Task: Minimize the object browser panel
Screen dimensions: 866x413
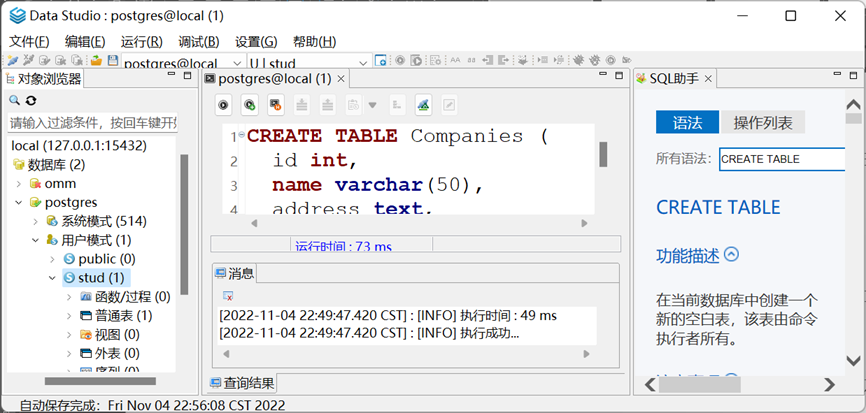Action: click(172, 75)
